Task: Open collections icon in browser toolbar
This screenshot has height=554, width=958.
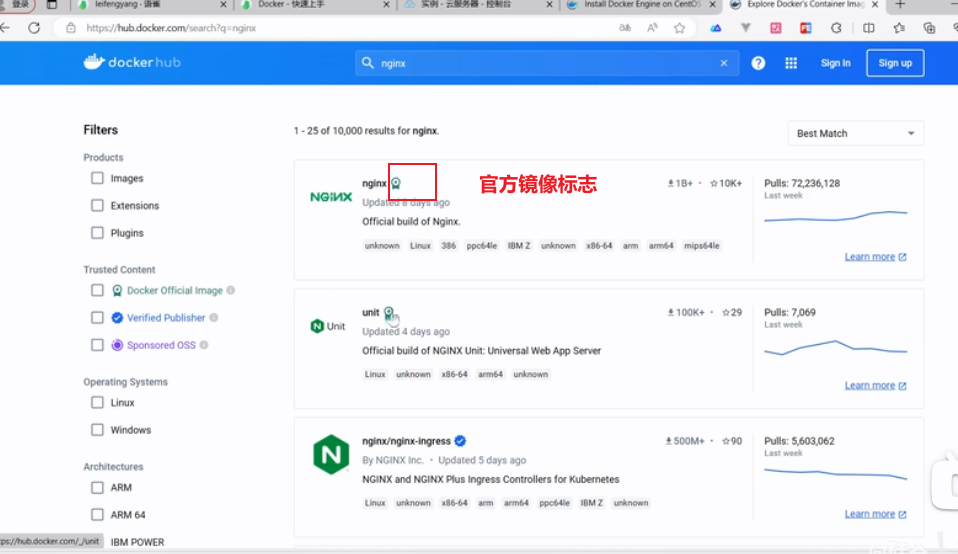Action: point(929,27)
